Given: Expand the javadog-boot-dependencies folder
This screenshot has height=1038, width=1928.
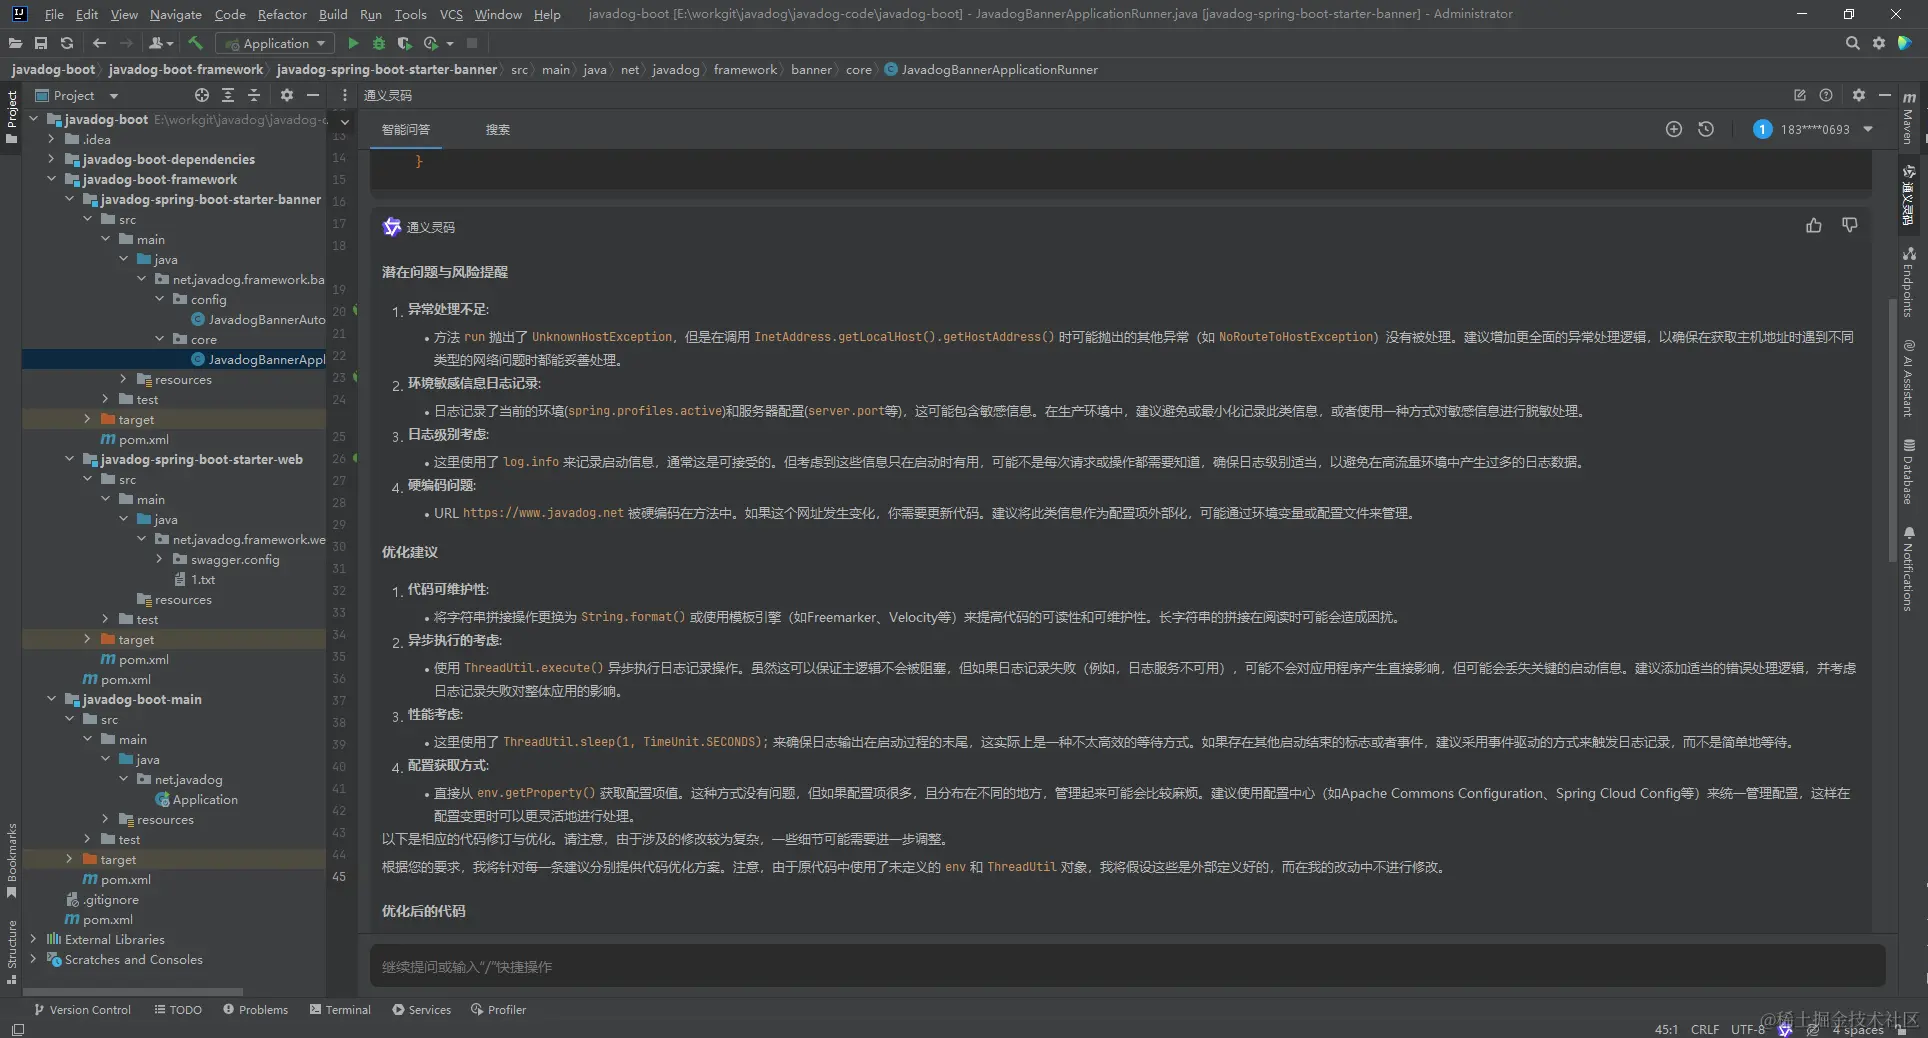Looking at the screenshot, I should 51,159.
